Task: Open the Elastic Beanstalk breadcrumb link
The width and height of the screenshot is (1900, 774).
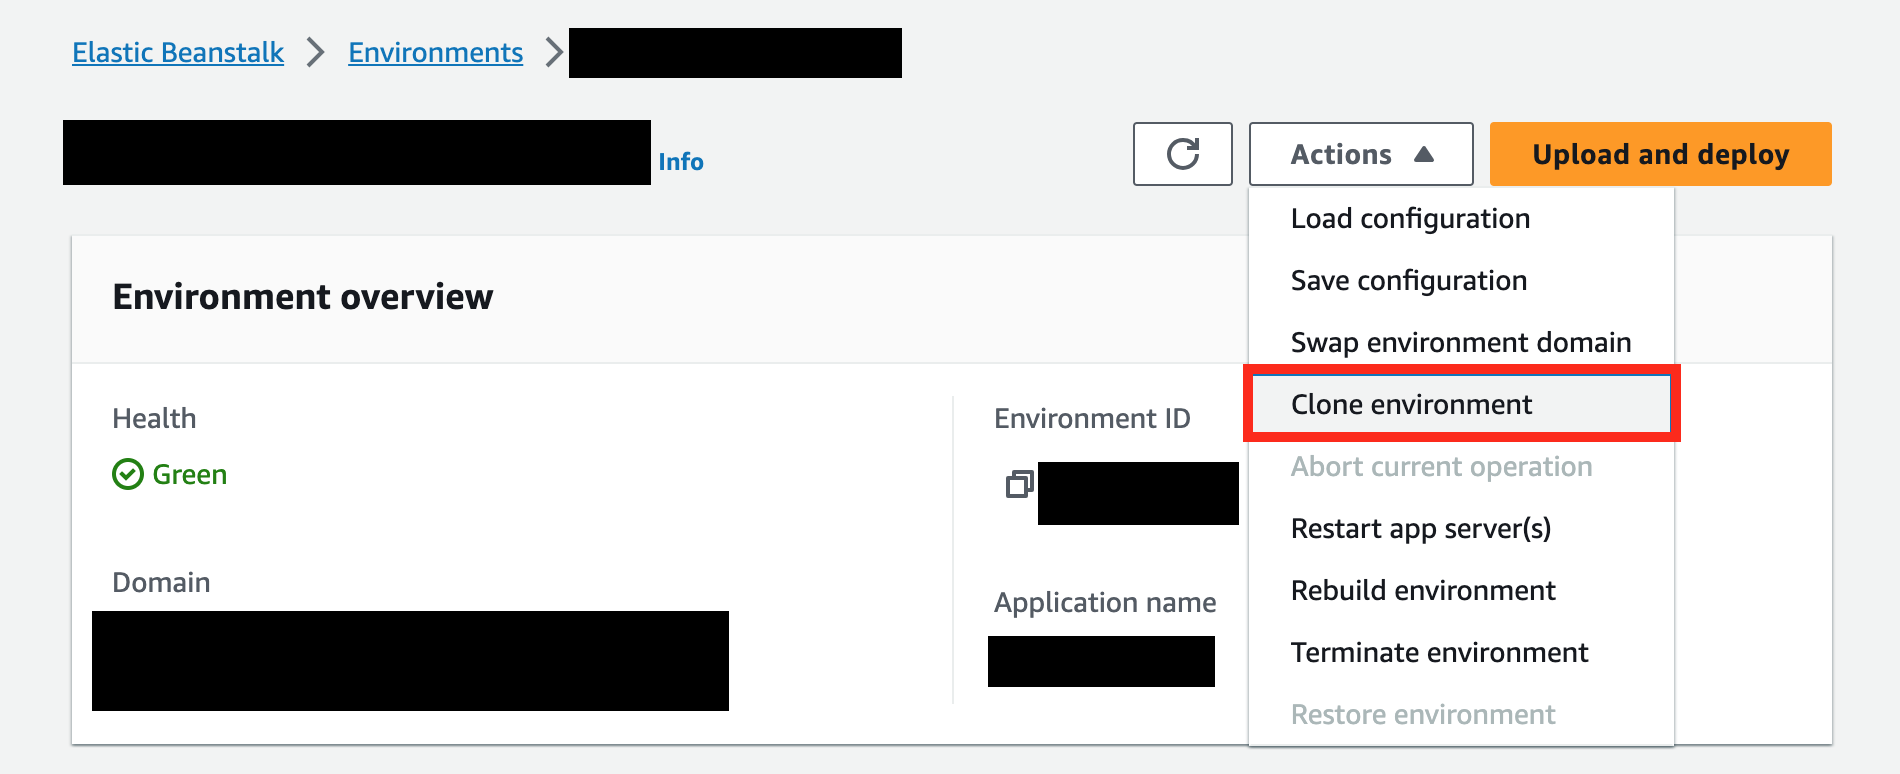Action: click(178, 53)
